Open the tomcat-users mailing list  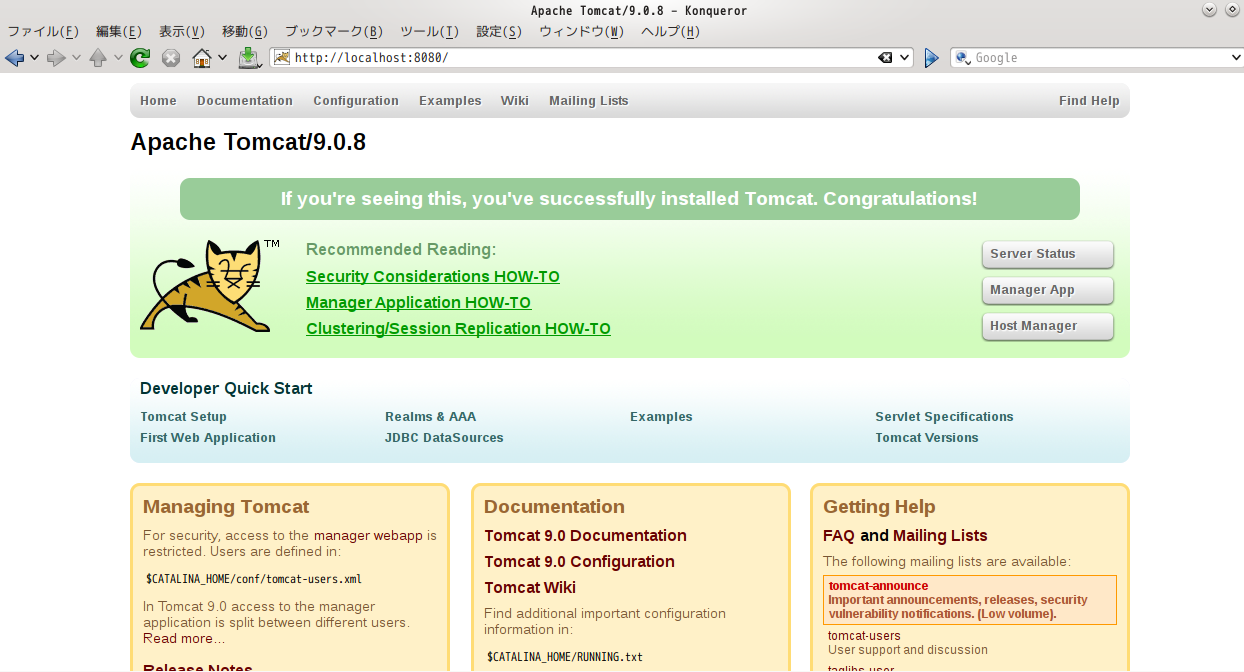pos(864,636)
